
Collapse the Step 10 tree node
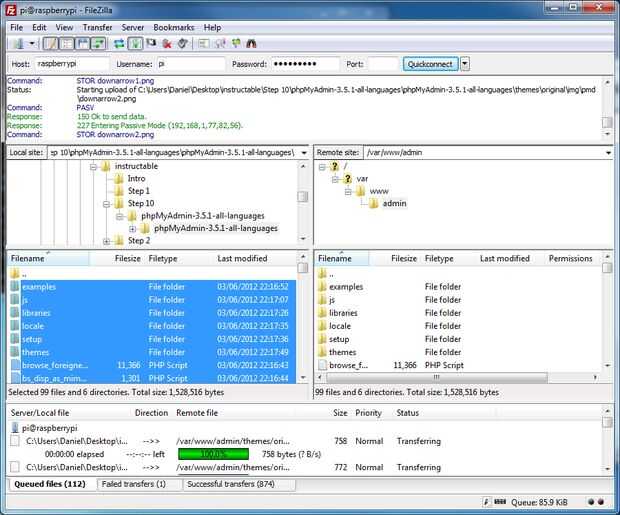(x=106, y=204)
